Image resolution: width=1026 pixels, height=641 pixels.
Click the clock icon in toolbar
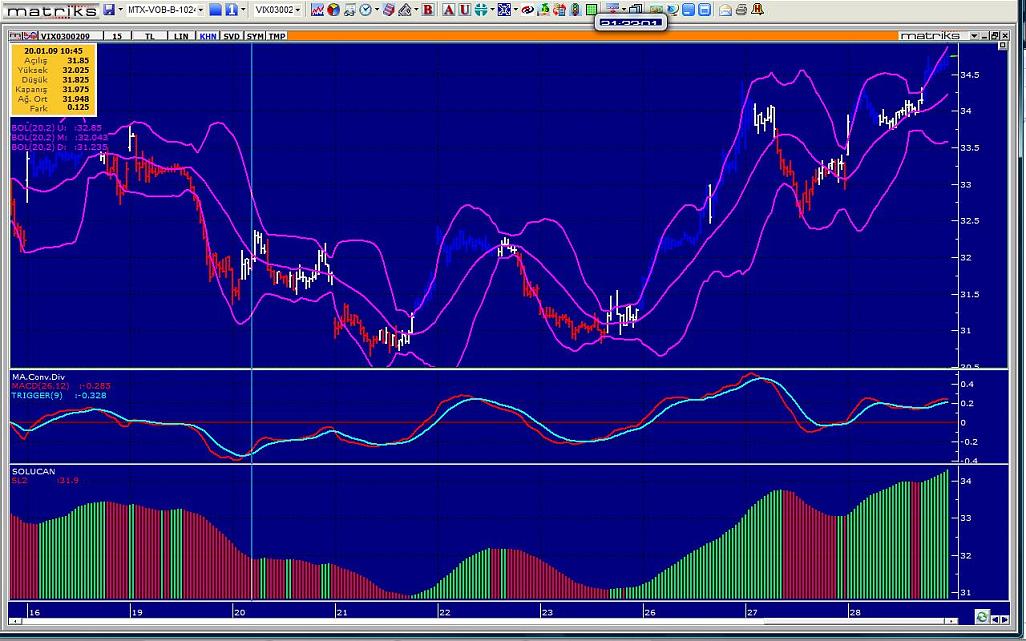pos(366,10)
